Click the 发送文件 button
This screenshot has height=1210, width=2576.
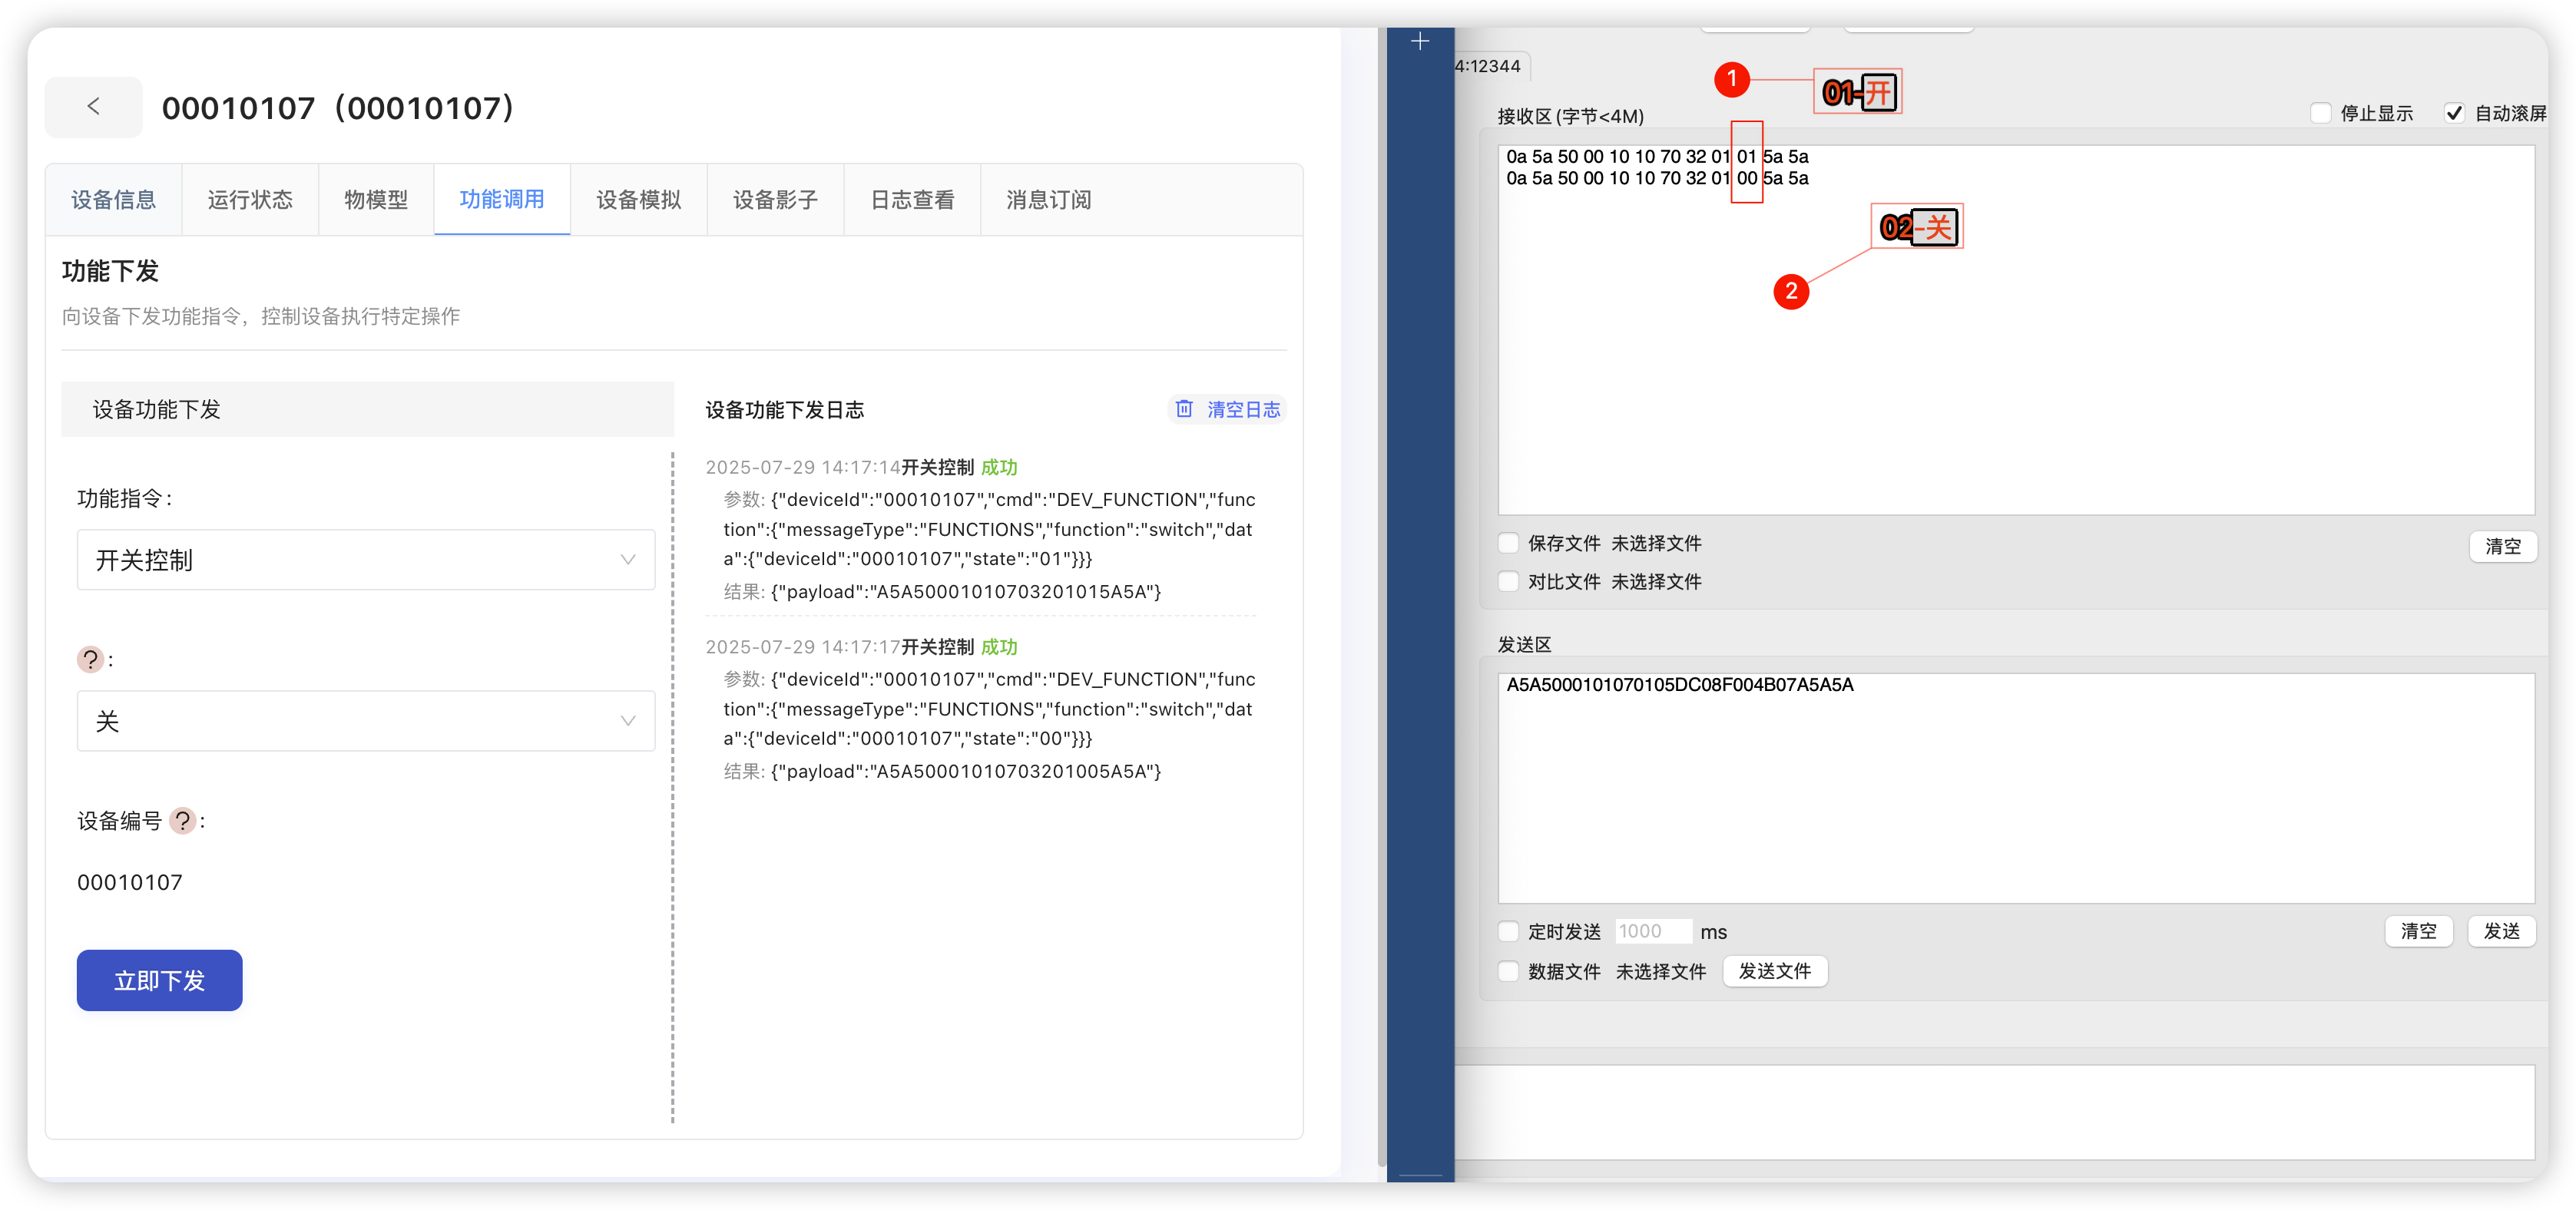(1774, 971)
